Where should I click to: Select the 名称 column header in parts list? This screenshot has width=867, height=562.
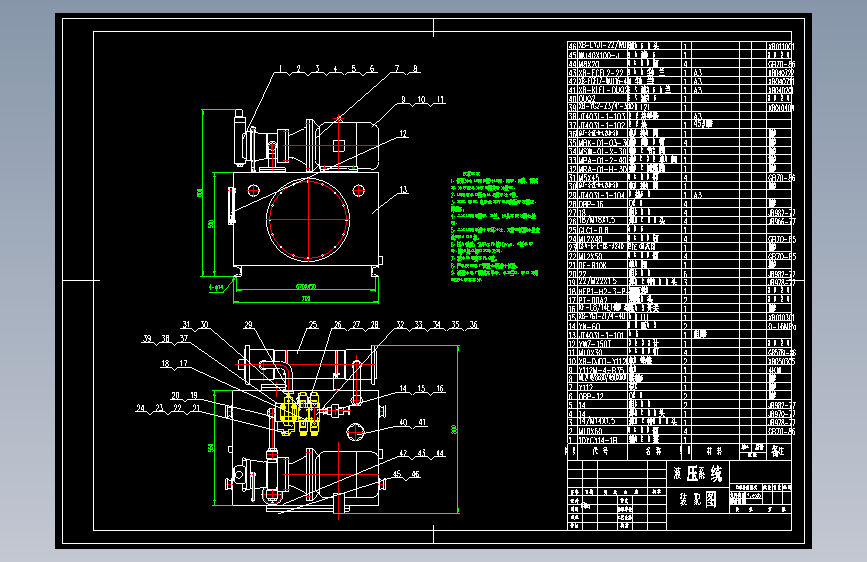654,451
